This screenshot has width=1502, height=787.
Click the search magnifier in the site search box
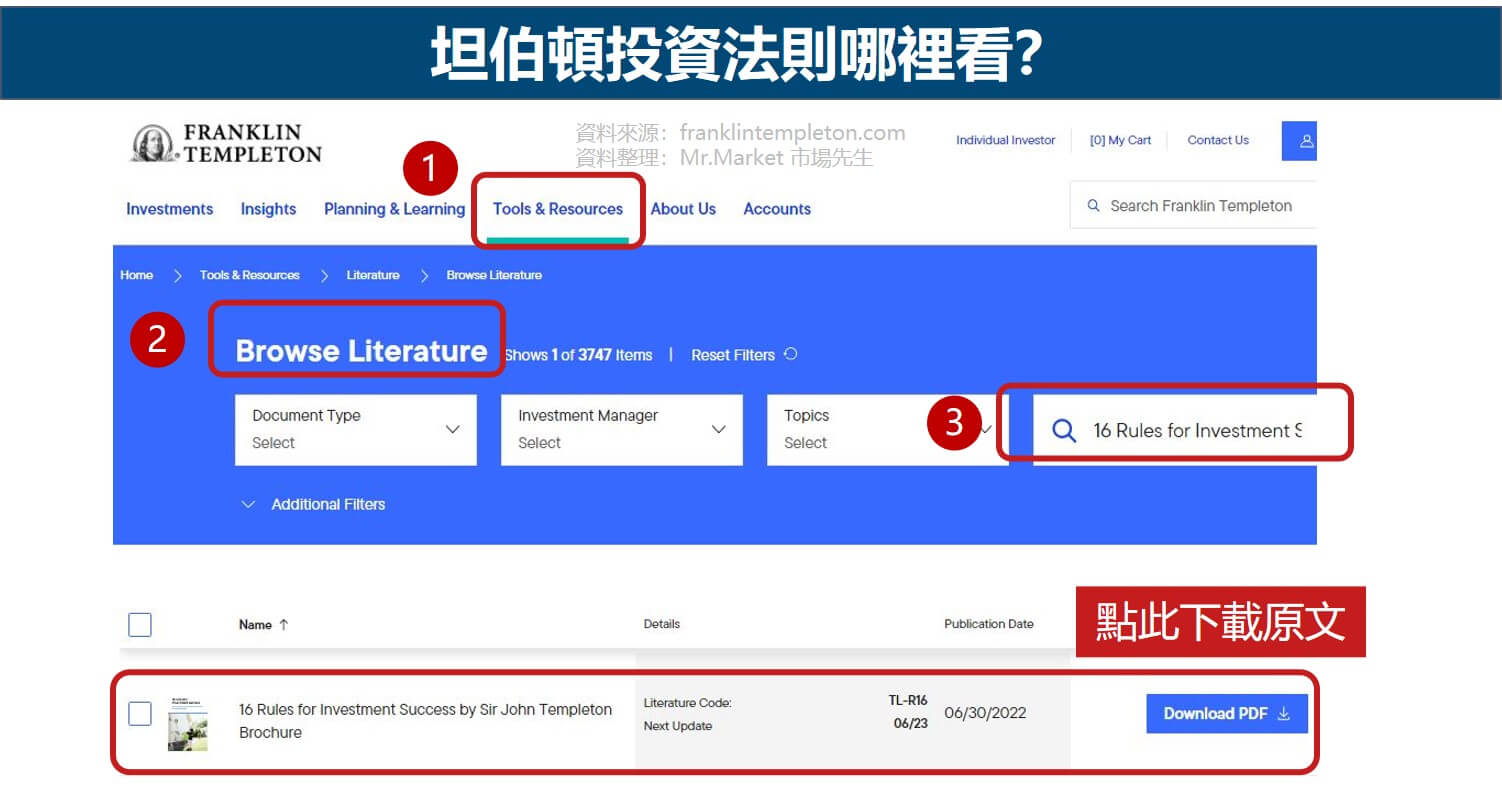(1093, 206)
